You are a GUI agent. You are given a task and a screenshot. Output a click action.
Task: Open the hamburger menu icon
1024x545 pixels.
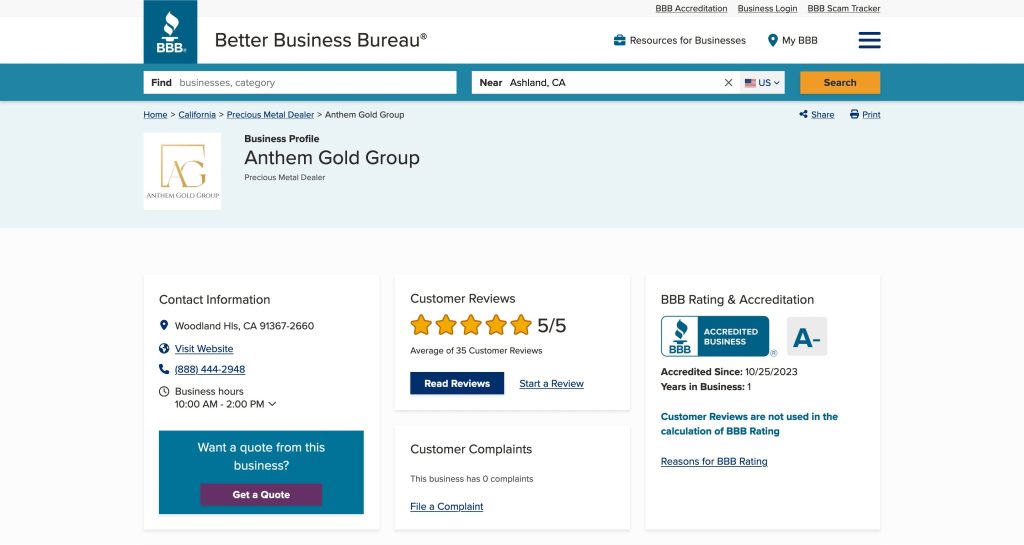click(869, 40)
